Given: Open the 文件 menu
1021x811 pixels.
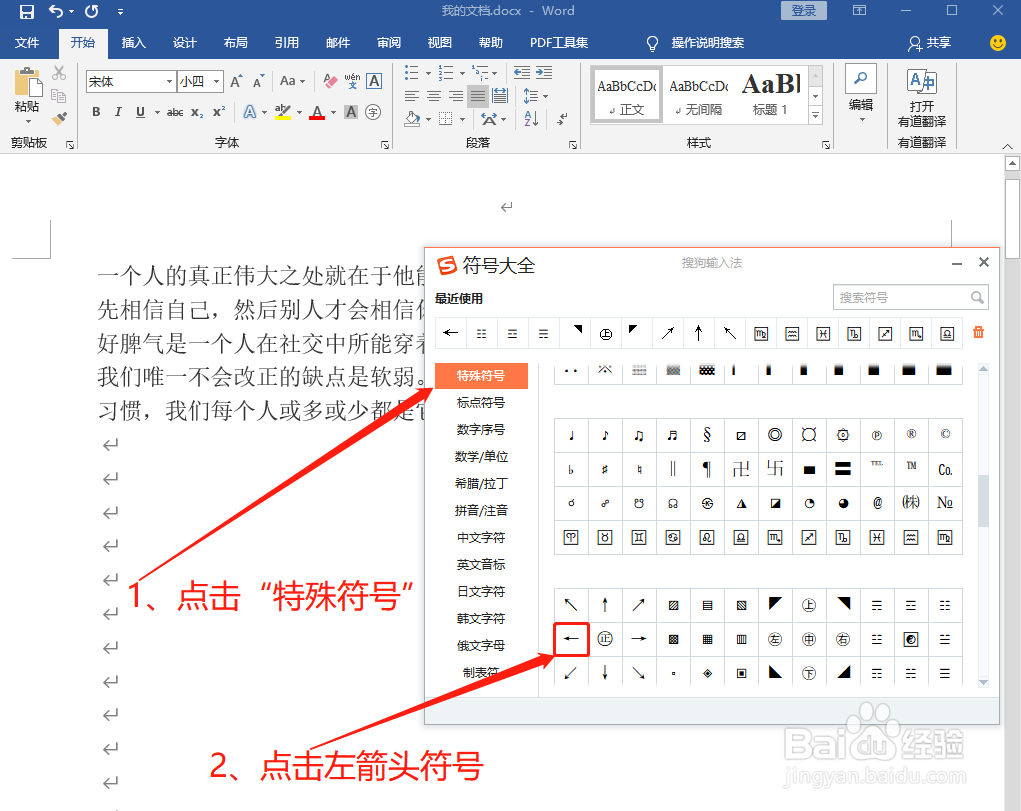Looking at the screenshot, I should 27,43.
